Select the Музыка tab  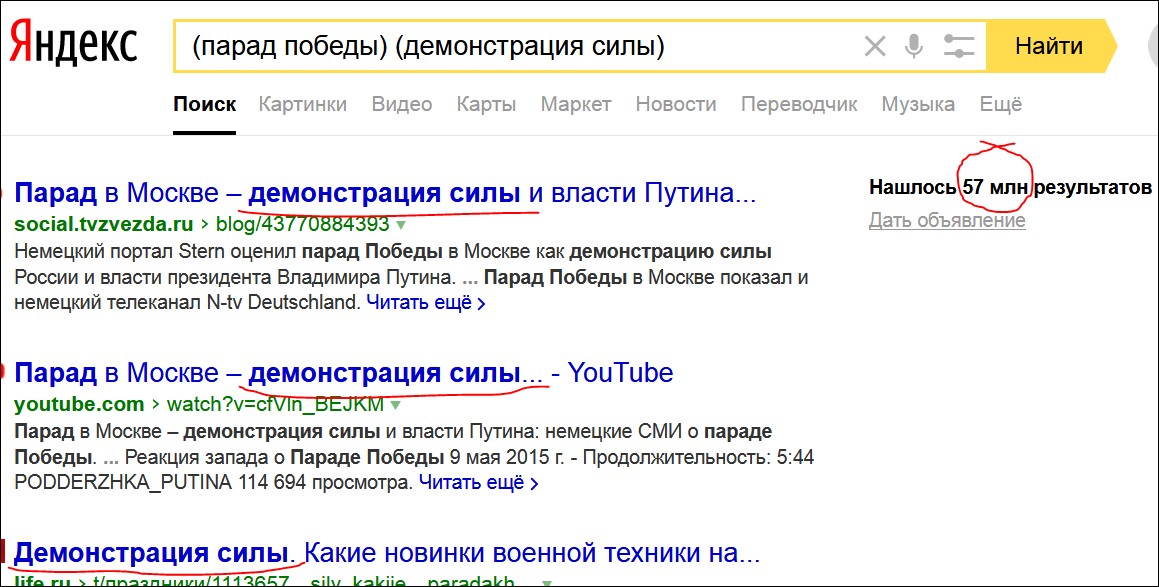918,104
